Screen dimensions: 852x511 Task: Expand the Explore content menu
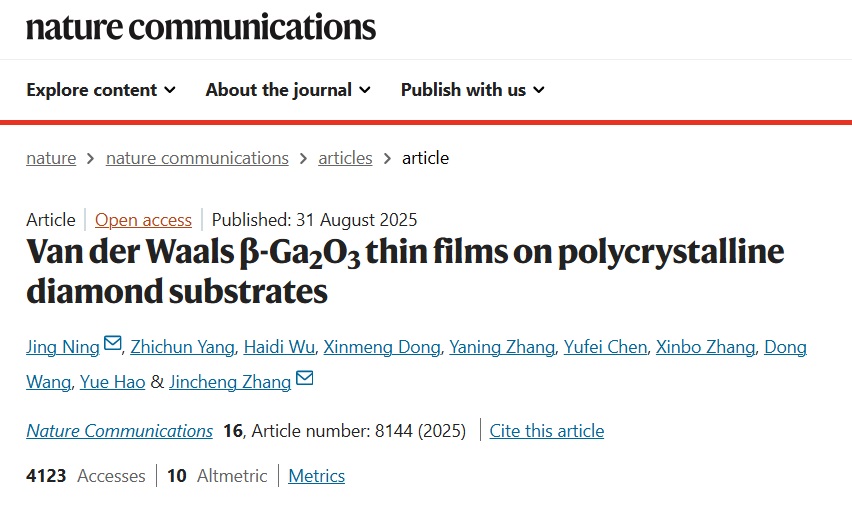click(101, 90)
